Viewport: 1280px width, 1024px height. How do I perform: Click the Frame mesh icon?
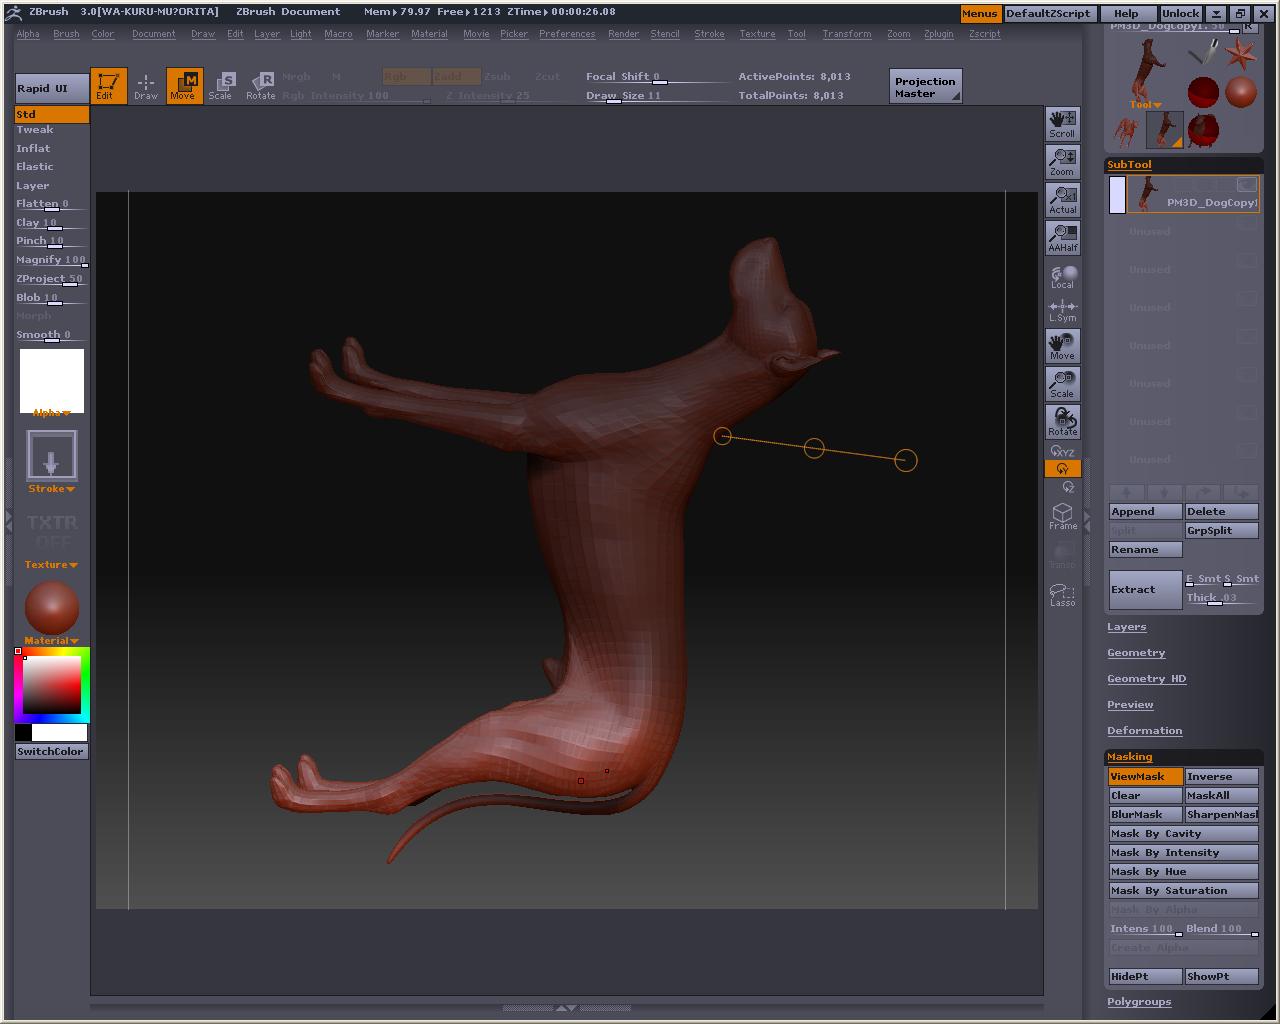[1062, 516]
